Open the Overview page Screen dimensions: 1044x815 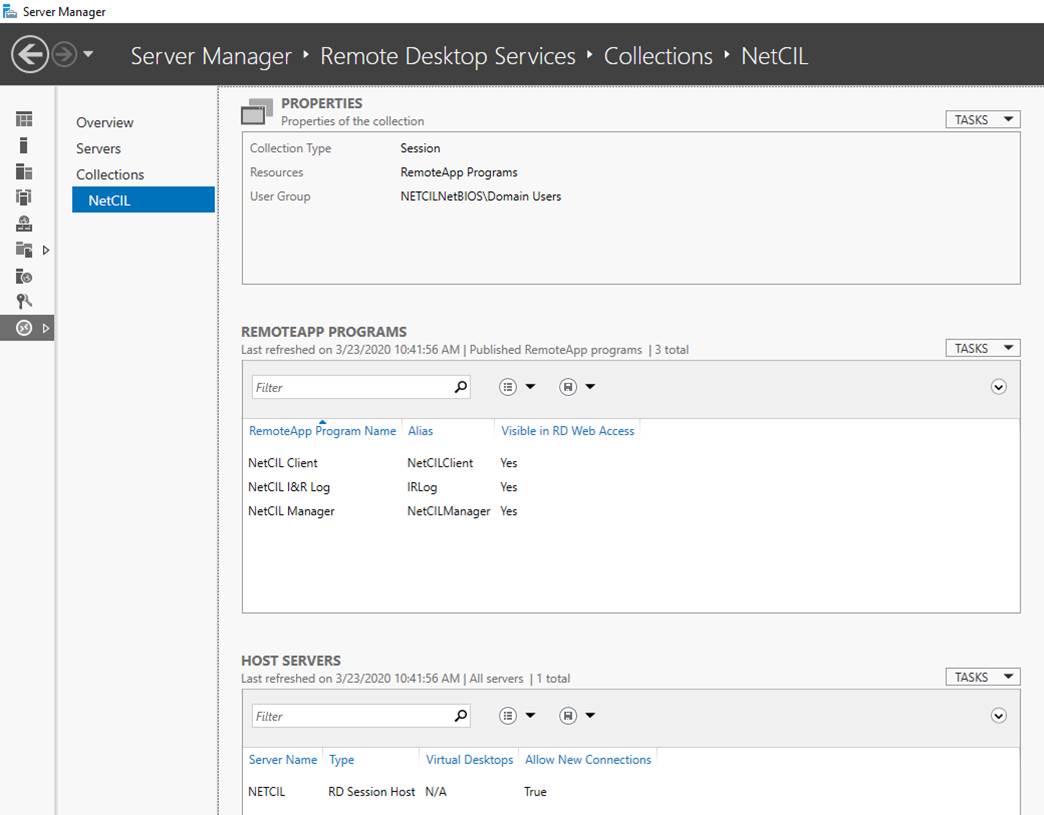pos(105,123)
